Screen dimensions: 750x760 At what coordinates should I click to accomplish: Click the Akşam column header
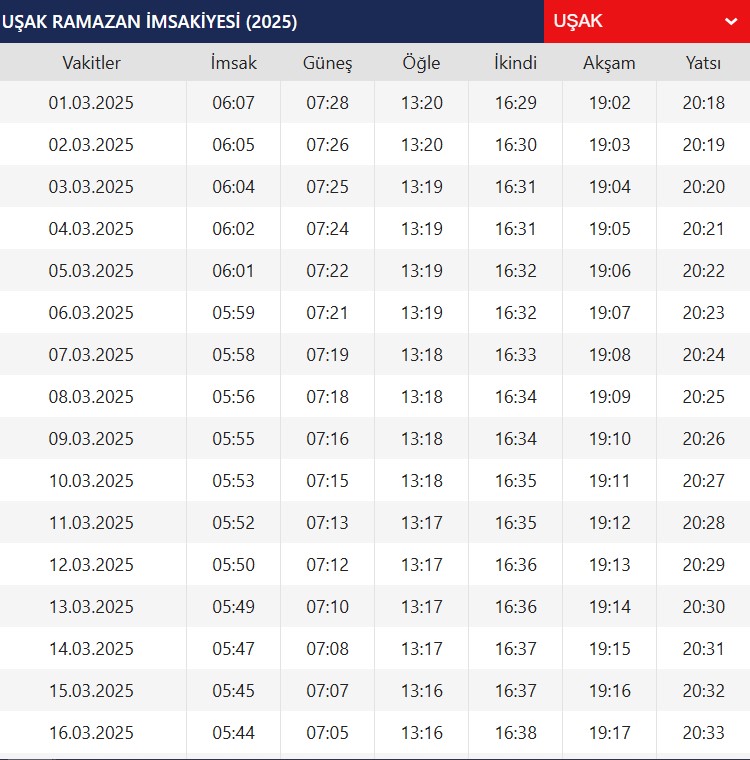(x=609, y=63)
